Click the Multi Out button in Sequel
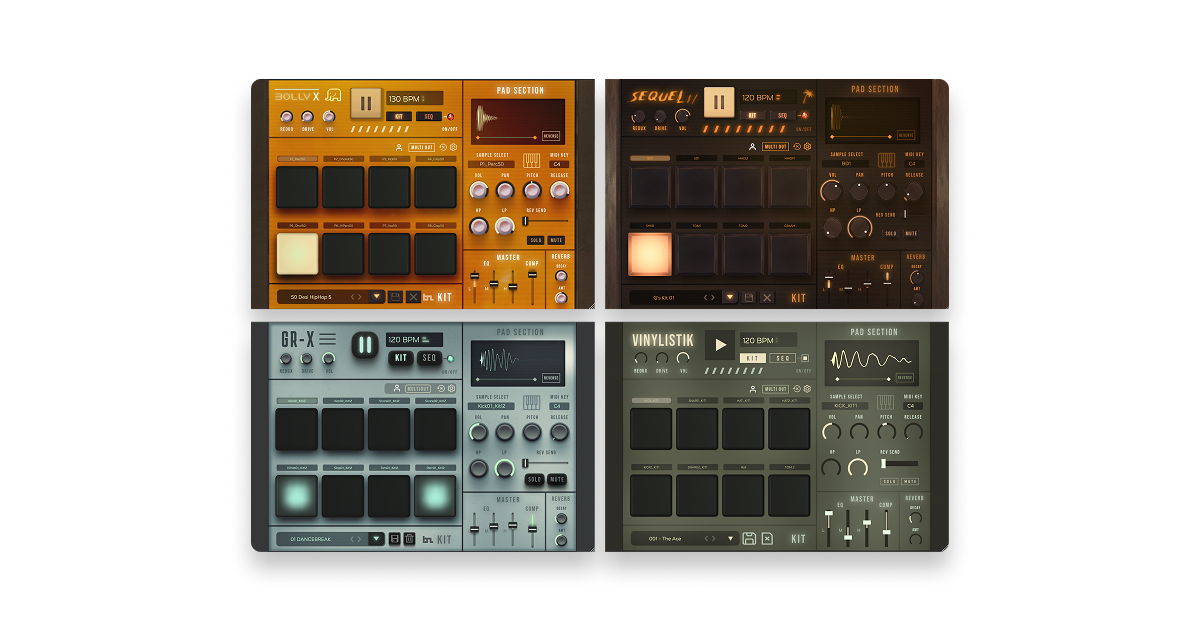Viewport: 1200px width, 630px height. click(x=775, y=146)
